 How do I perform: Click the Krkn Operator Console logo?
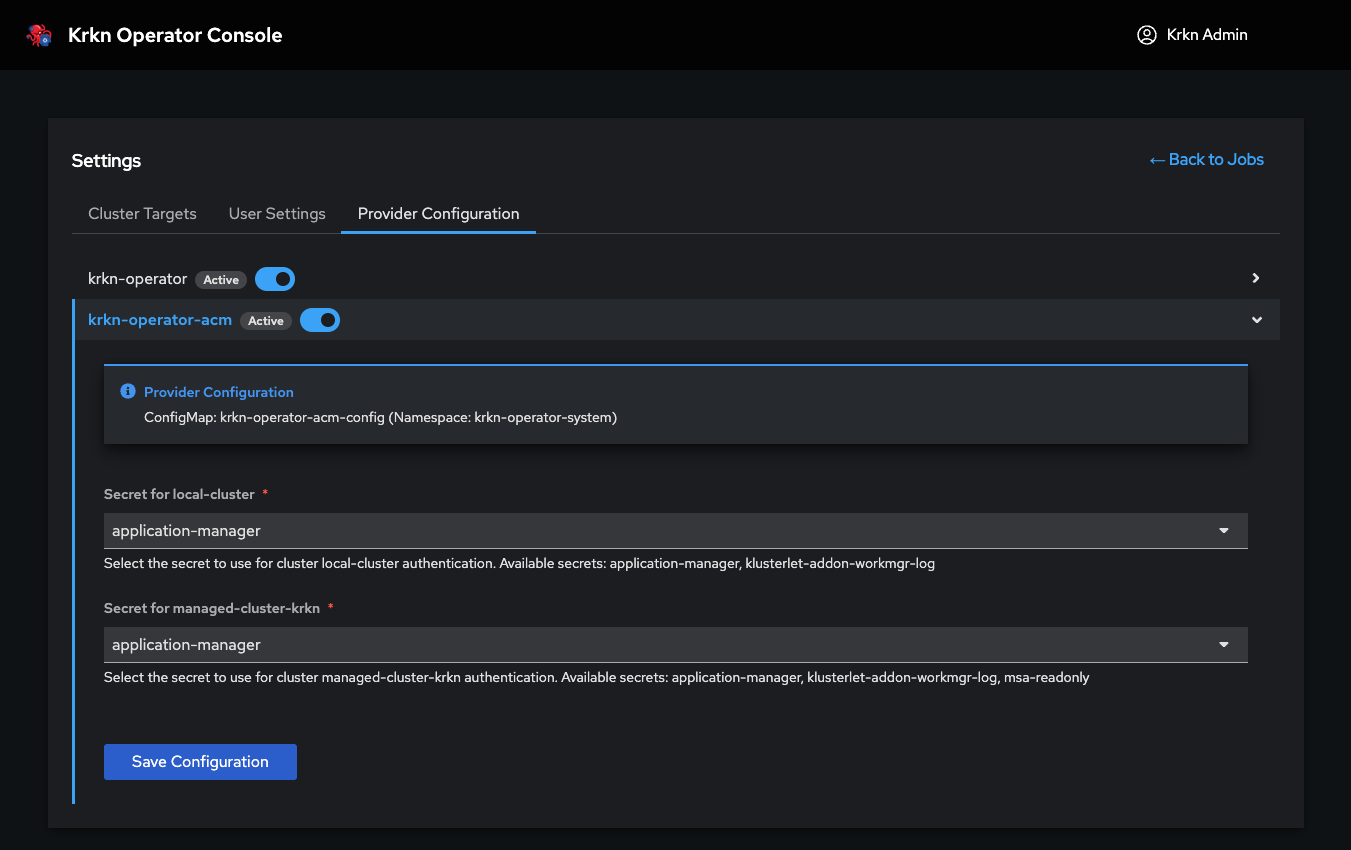point(39,34)
